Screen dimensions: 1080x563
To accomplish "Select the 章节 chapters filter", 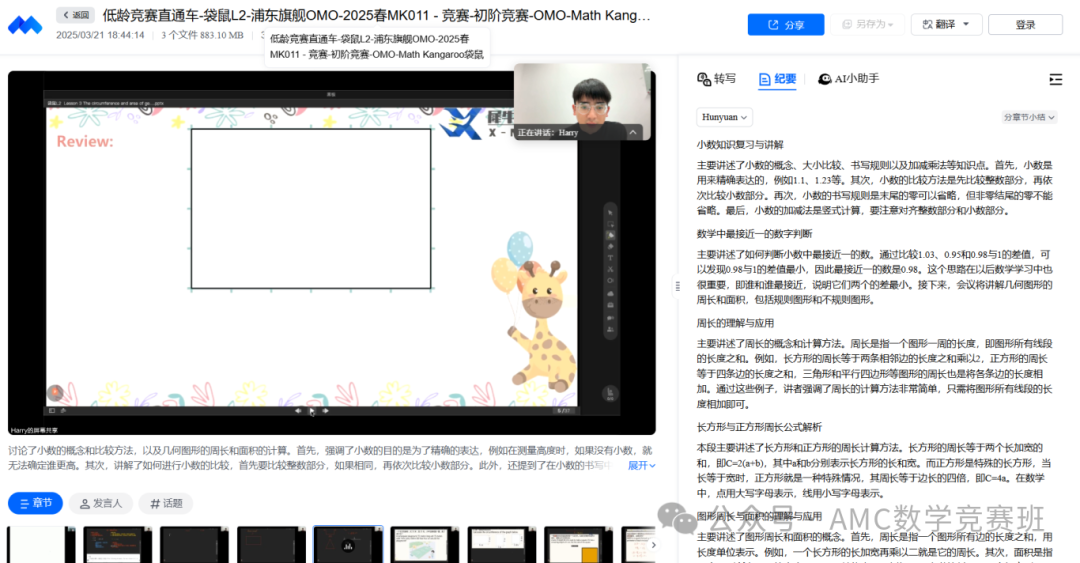I will pos(36,503).
